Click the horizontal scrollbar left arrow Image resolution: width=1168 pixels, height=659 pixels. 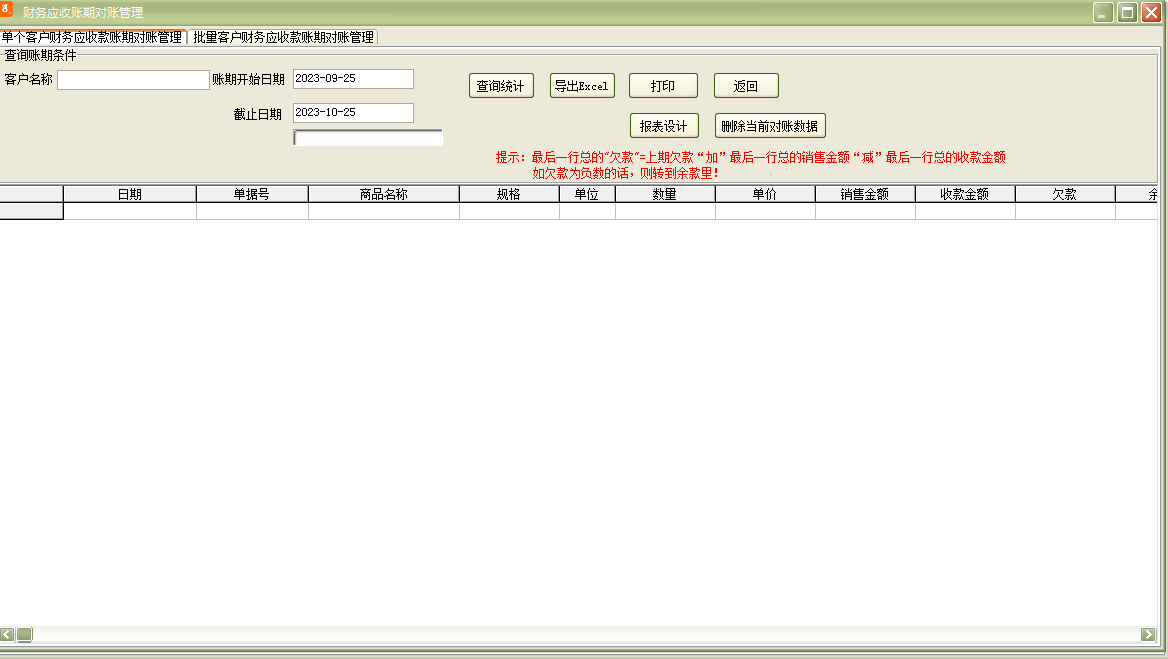point(7,634)
